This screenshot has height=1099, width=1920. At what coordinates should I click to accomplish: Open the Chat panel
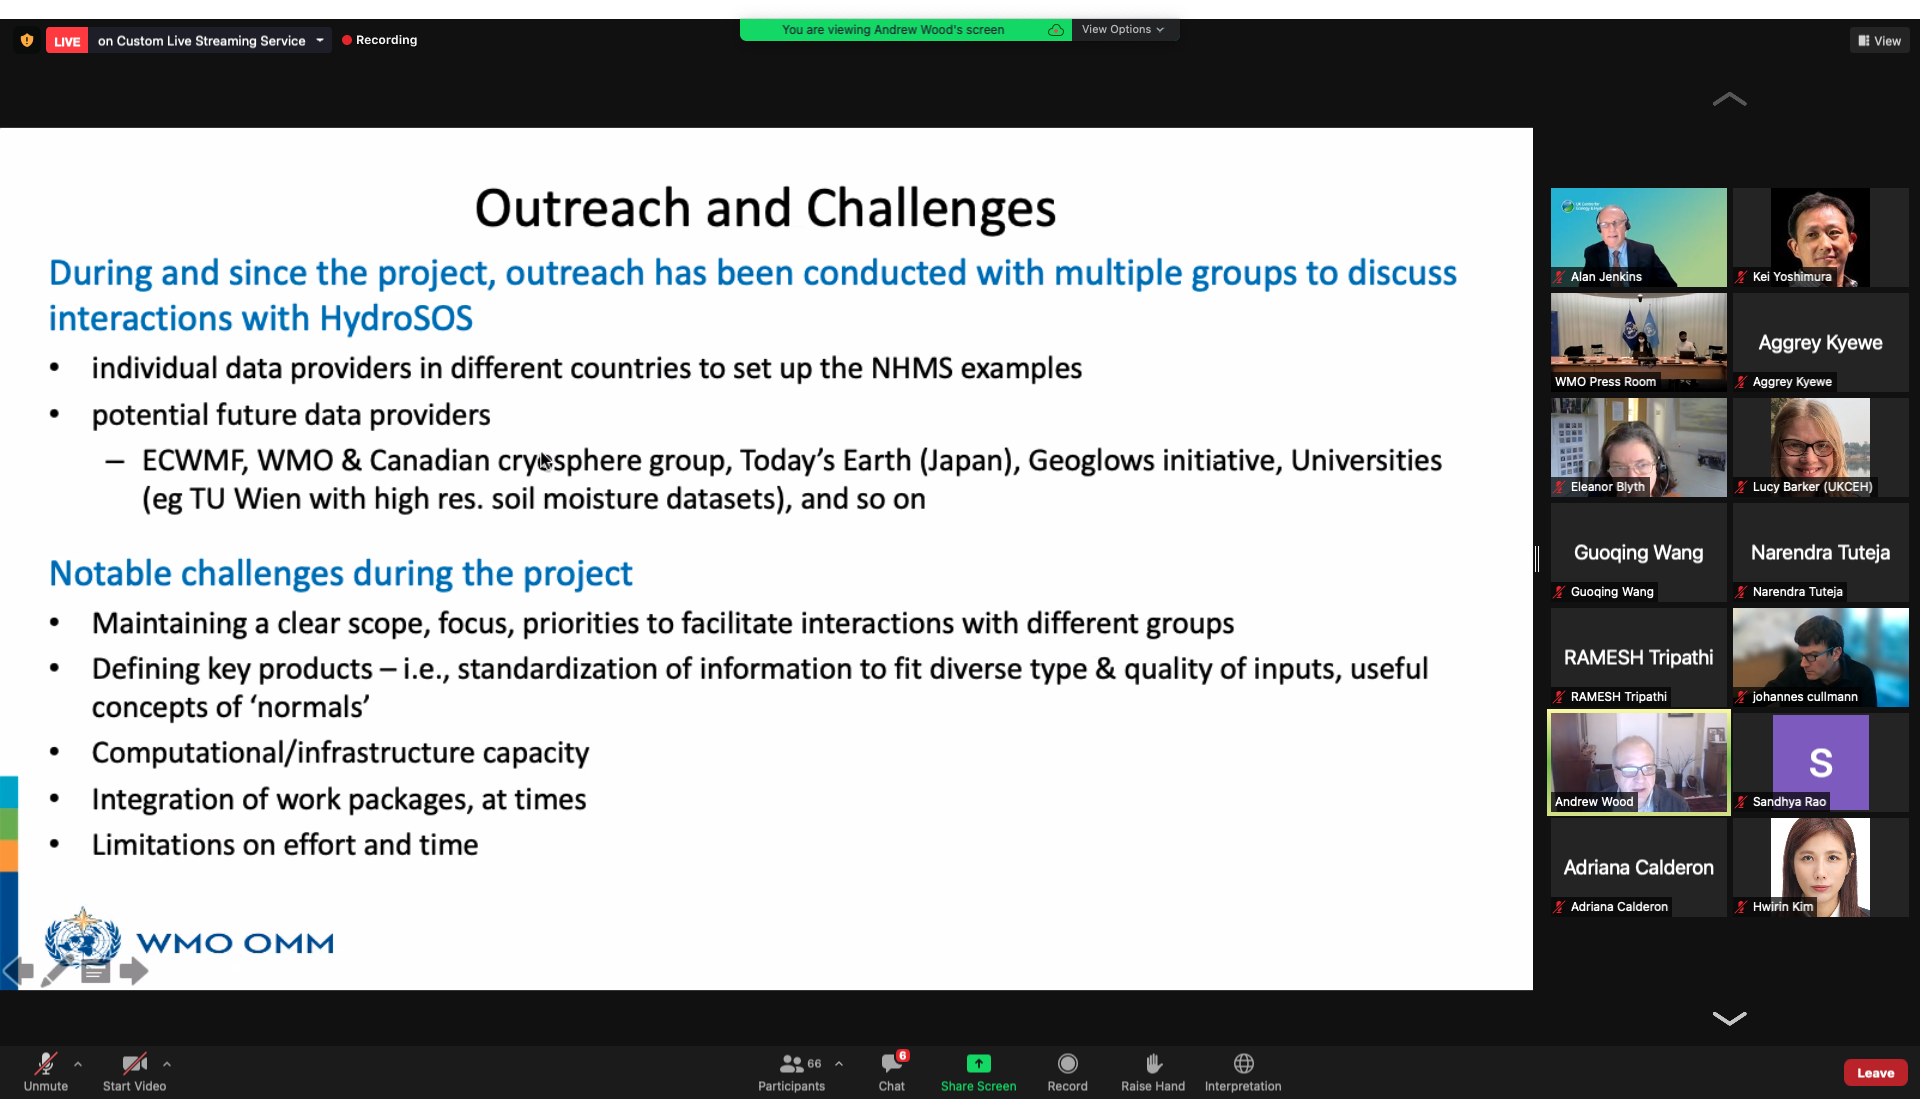coord(892,1072)
